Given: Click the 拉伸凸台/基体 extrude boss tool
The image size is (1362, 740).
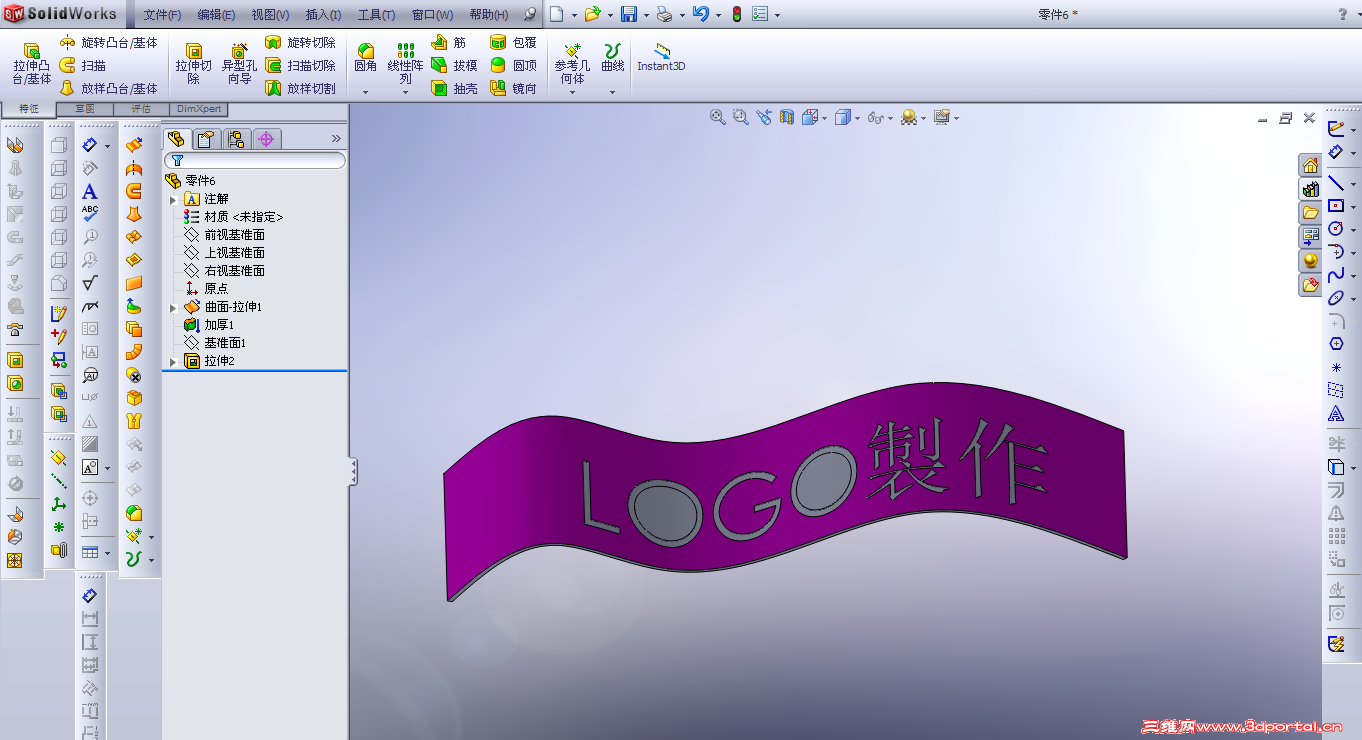Looking at the screenshot, I should (32, 64).
